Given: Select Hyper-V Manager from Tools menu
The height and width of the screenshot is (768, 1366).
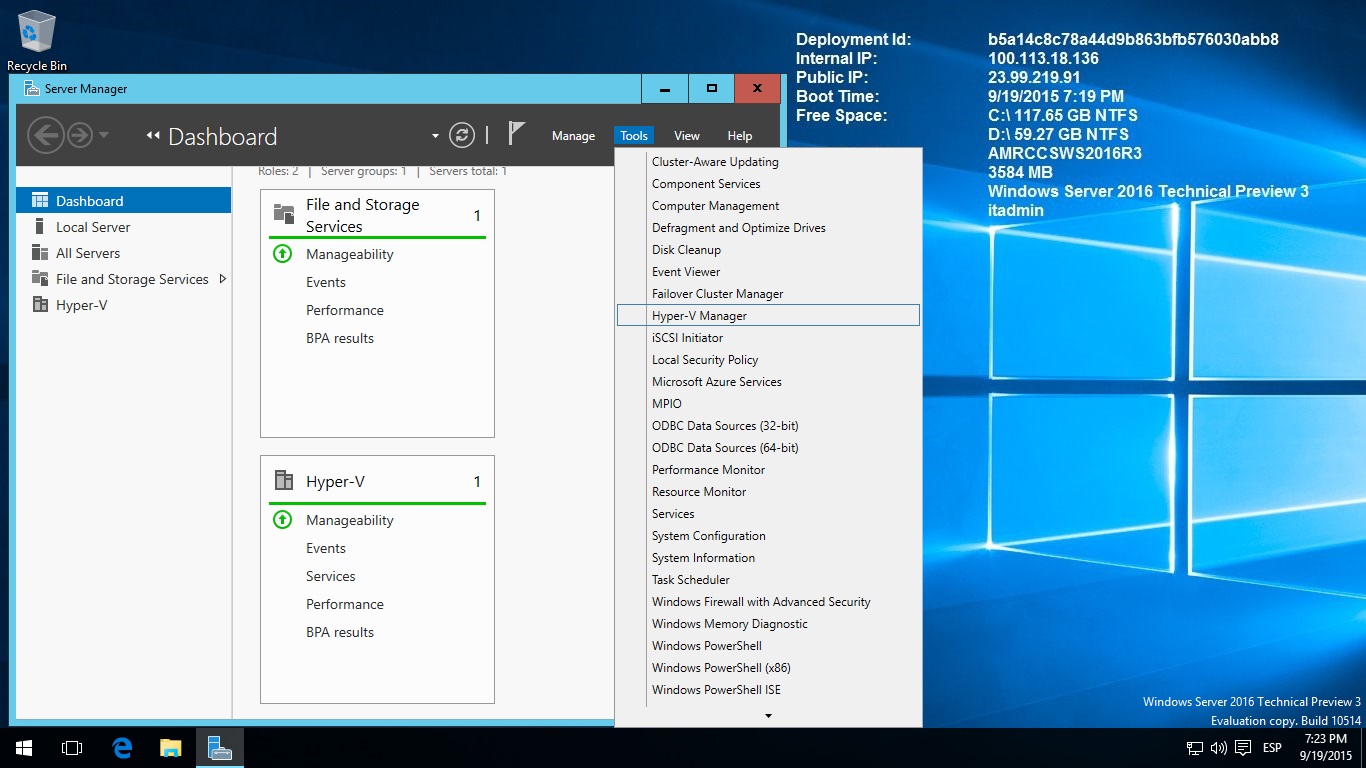Looking at the screenshot, I should [x=699, y=315].
